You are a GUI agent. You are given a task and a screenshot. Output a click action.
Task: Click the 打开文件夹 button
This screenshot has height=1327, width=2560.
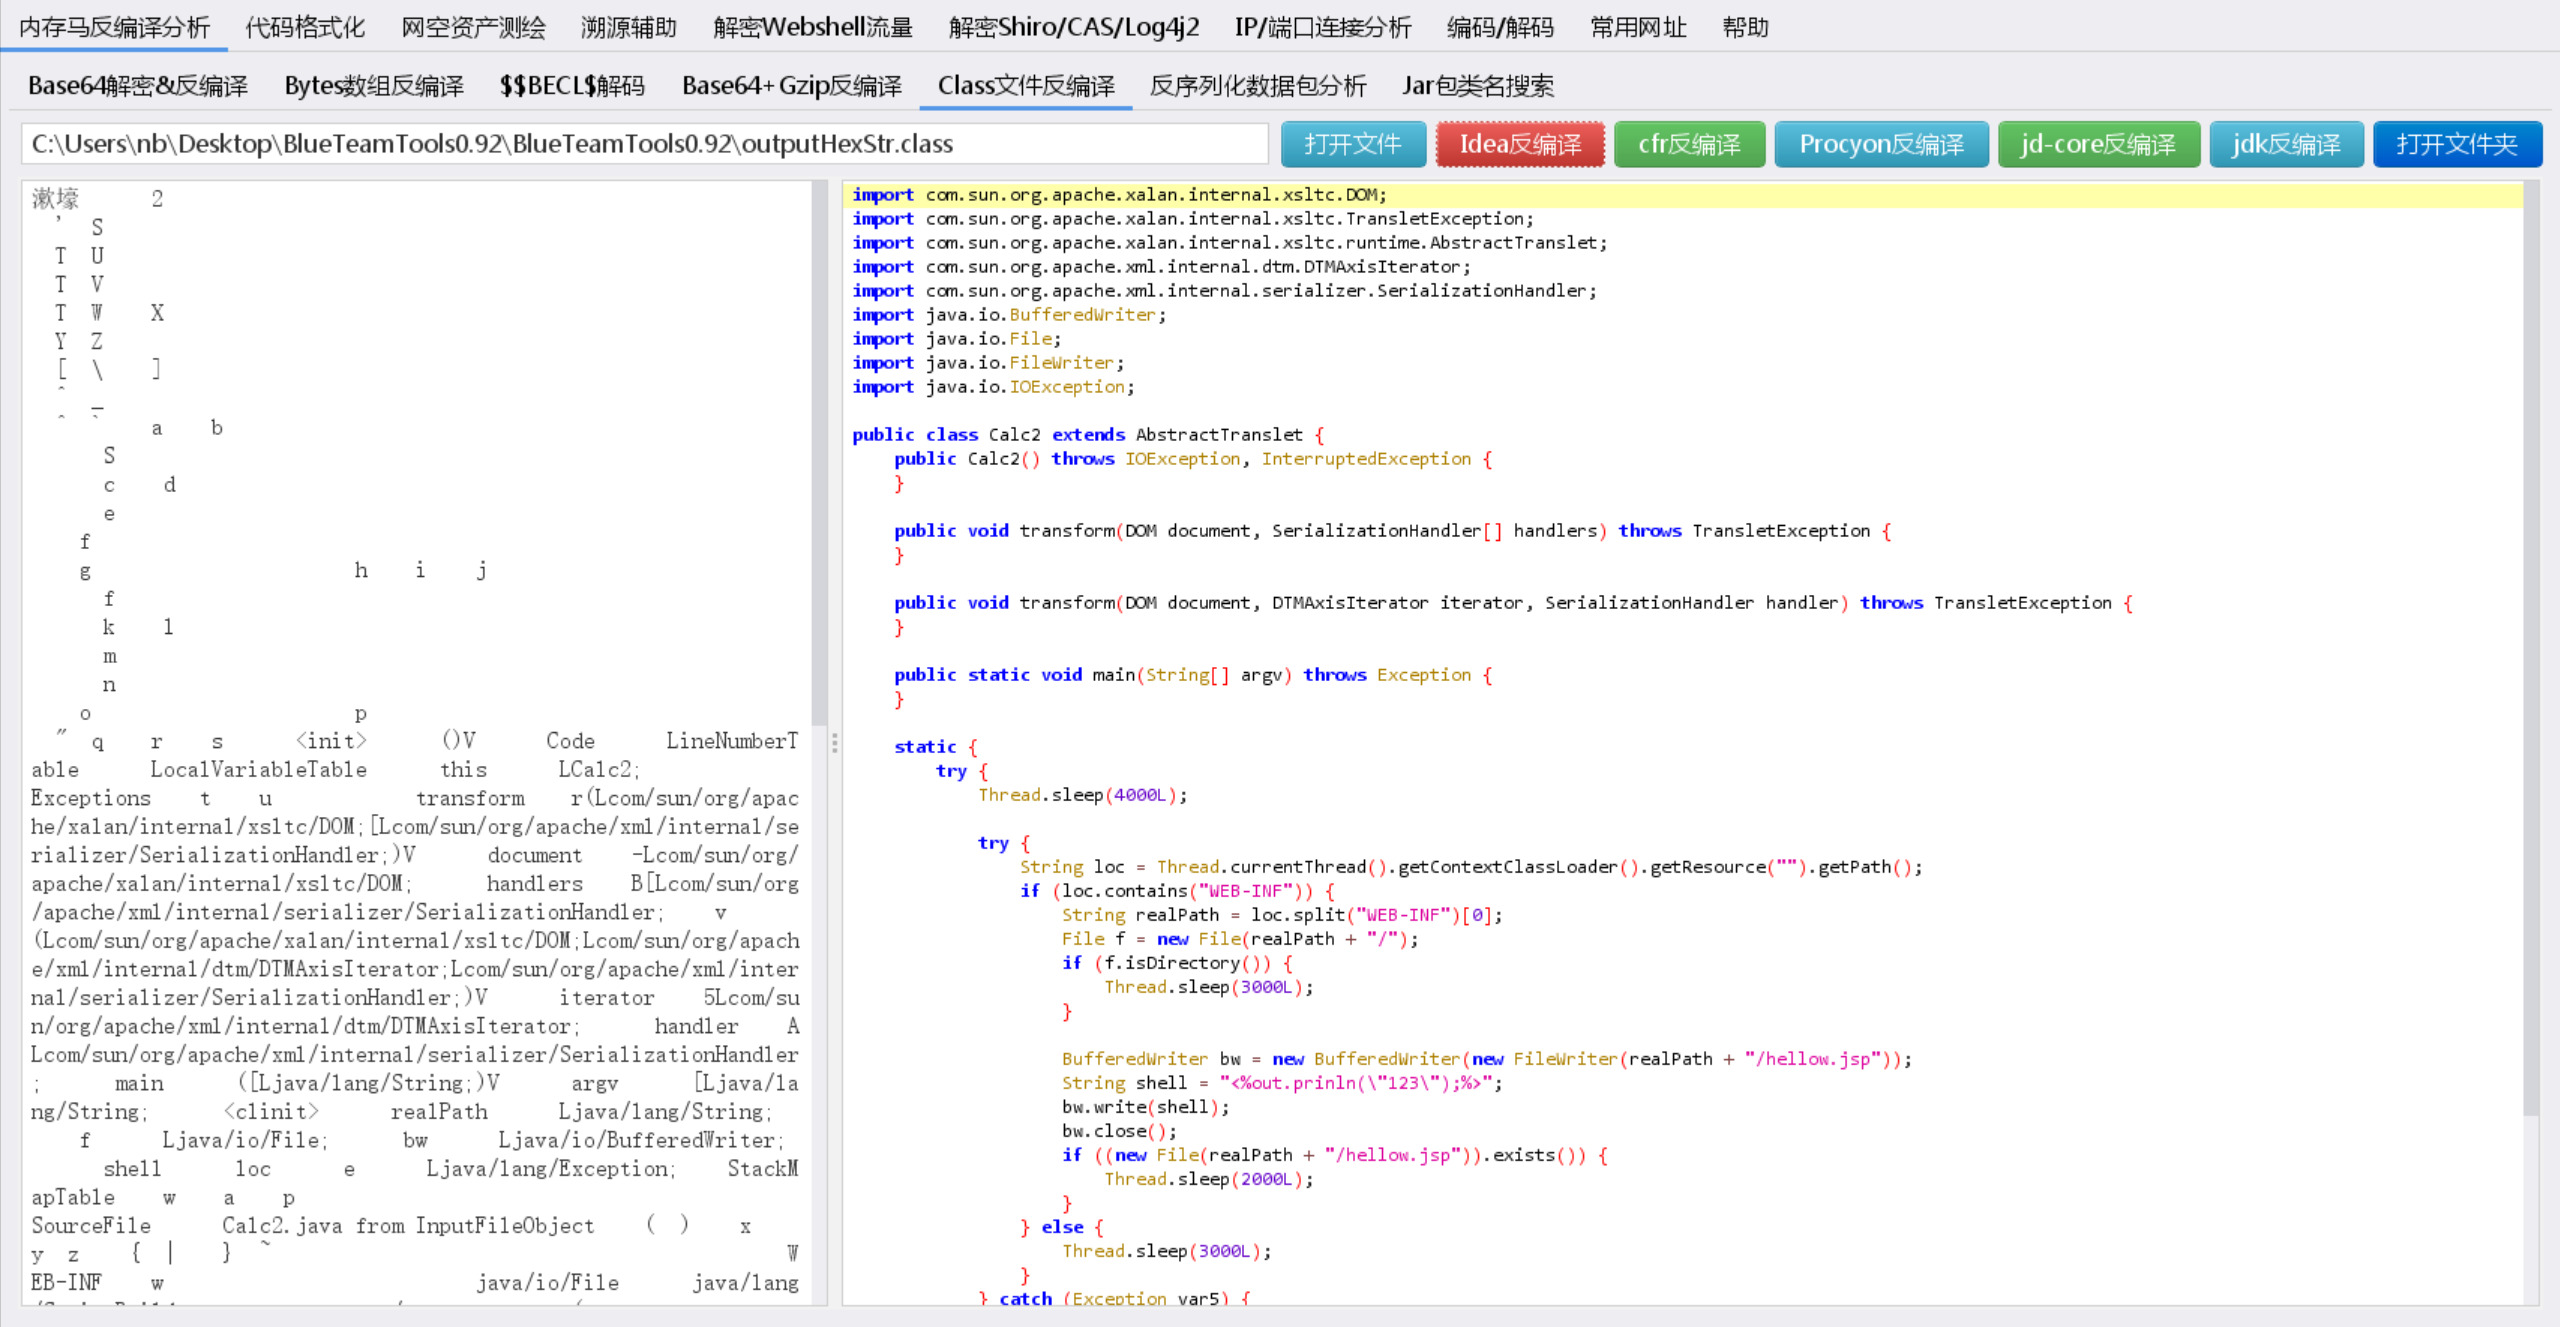coord(2456,144)
